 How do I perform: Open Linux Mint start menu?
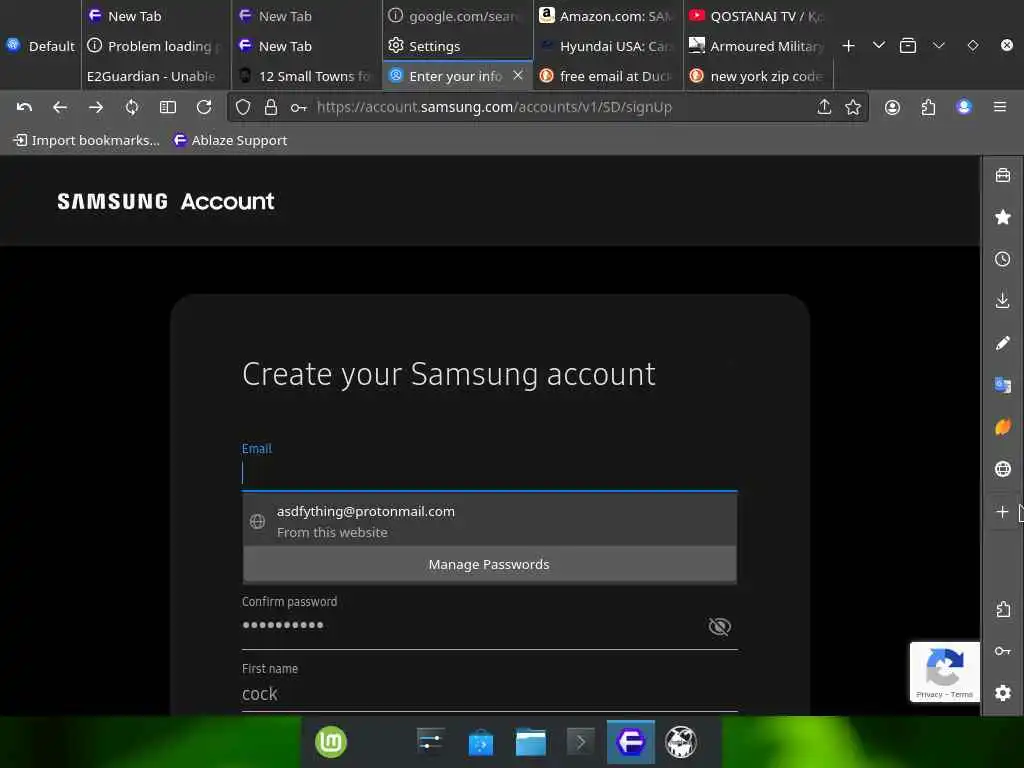(x=331, y=743)
